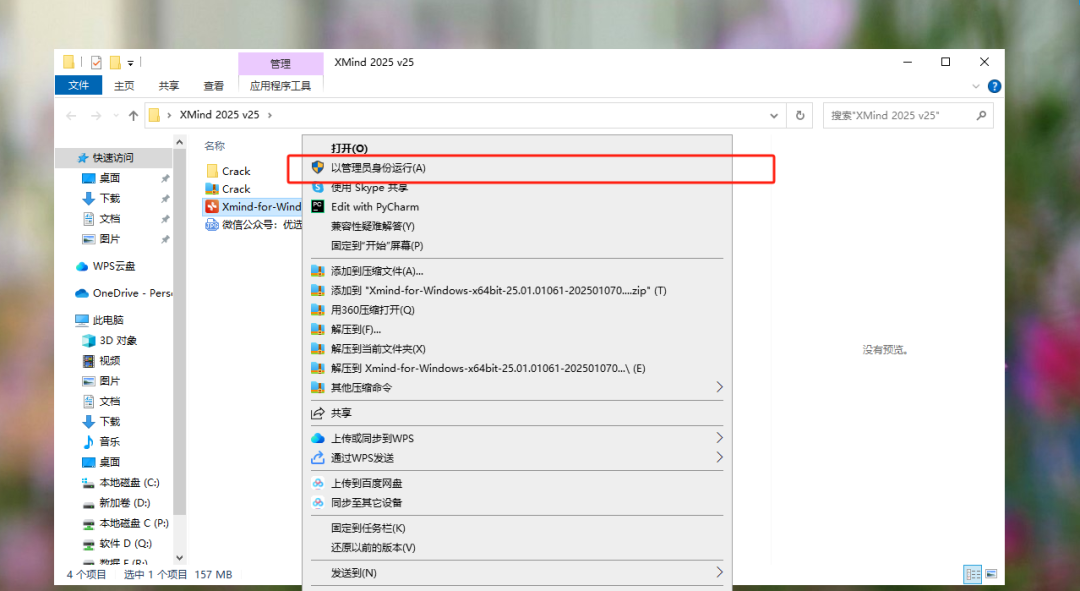Viewport: 1080px width, 591px height.
Task: Click the properties icon in title bar
Action: click(96, 63)
